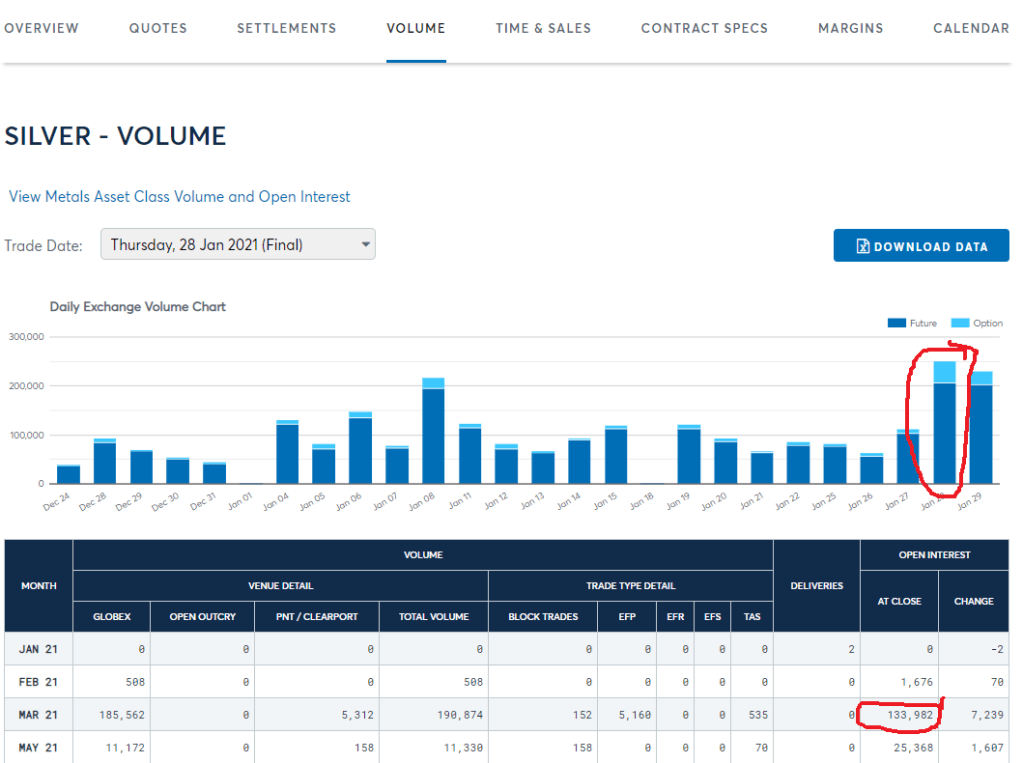Image resolution: width=1023 pixels, height=763 pixels.
Task: Select the MAR 21 month row
Action: (38, 715)
